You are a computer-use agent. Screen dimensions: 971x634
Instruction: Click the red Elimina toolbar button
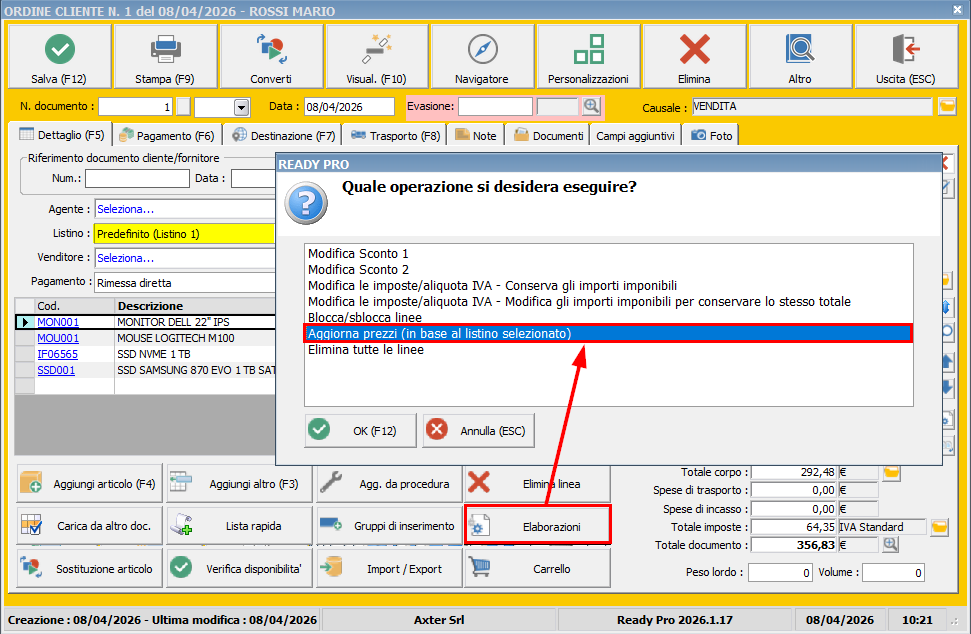[x=694, y=56]
